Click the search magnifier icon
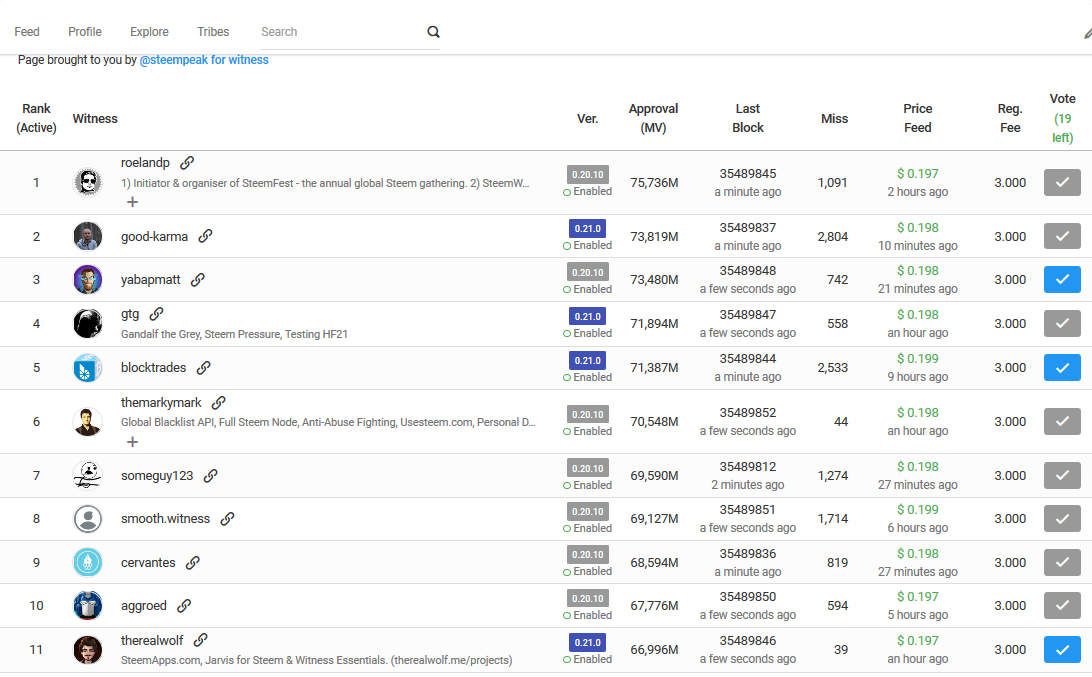This screenshot has width=1092, height=677. coord(433,32)
